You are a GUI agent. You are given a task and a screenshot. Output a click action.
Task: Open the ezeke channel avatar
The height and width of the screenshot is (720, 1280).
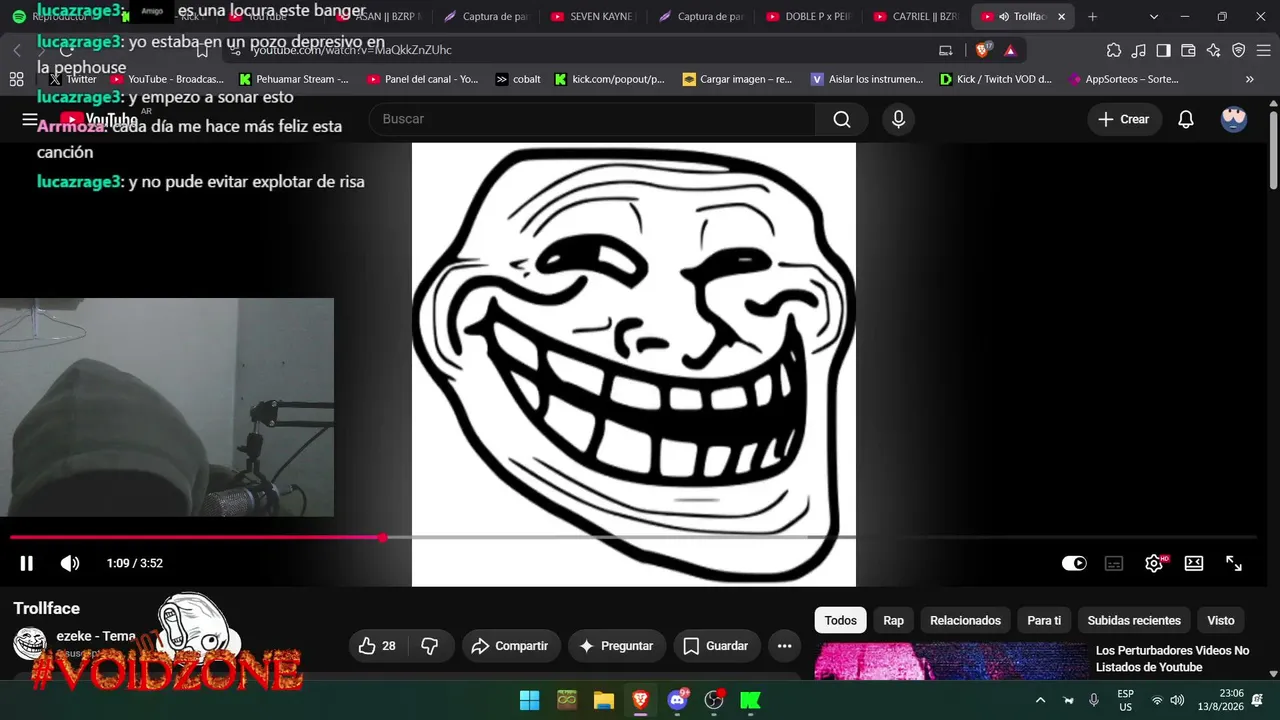point(30,644)
